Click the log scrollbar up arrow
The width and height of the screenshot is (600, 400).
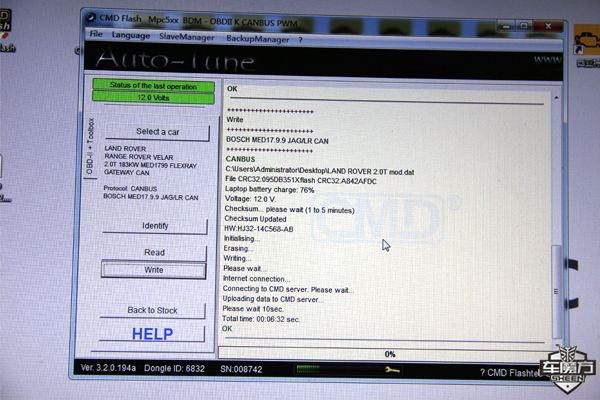(x=556, y=98)
